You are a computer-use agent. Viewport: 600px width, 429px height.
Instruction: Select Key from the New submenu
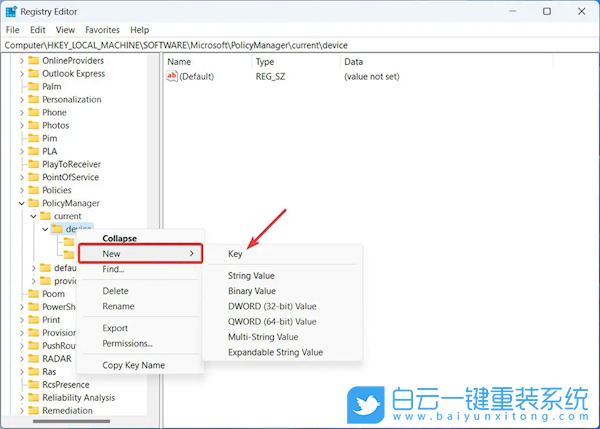[x=282, y=254]
